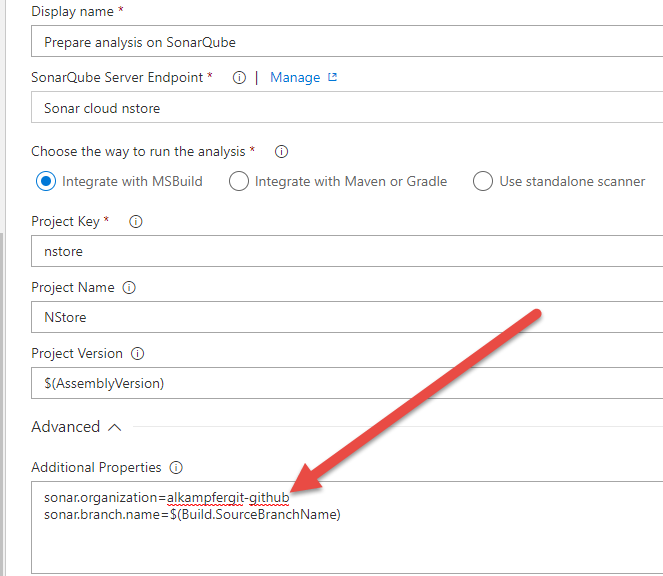Click the Project Key info icon
Image resolution: width=663 pixels, height=576 pixels.
click(x=136, y=222)
